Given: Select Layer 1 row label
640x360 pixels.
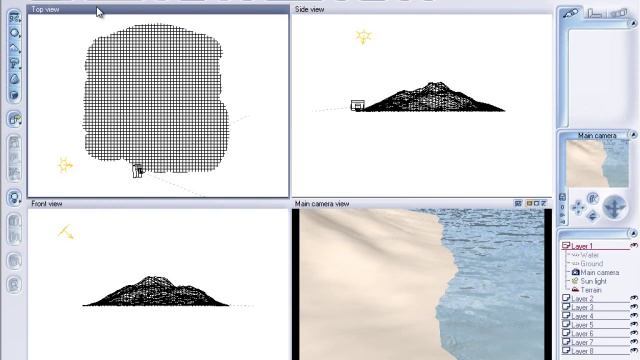Looking at the screenshot, I should click(x=582, y=246).
